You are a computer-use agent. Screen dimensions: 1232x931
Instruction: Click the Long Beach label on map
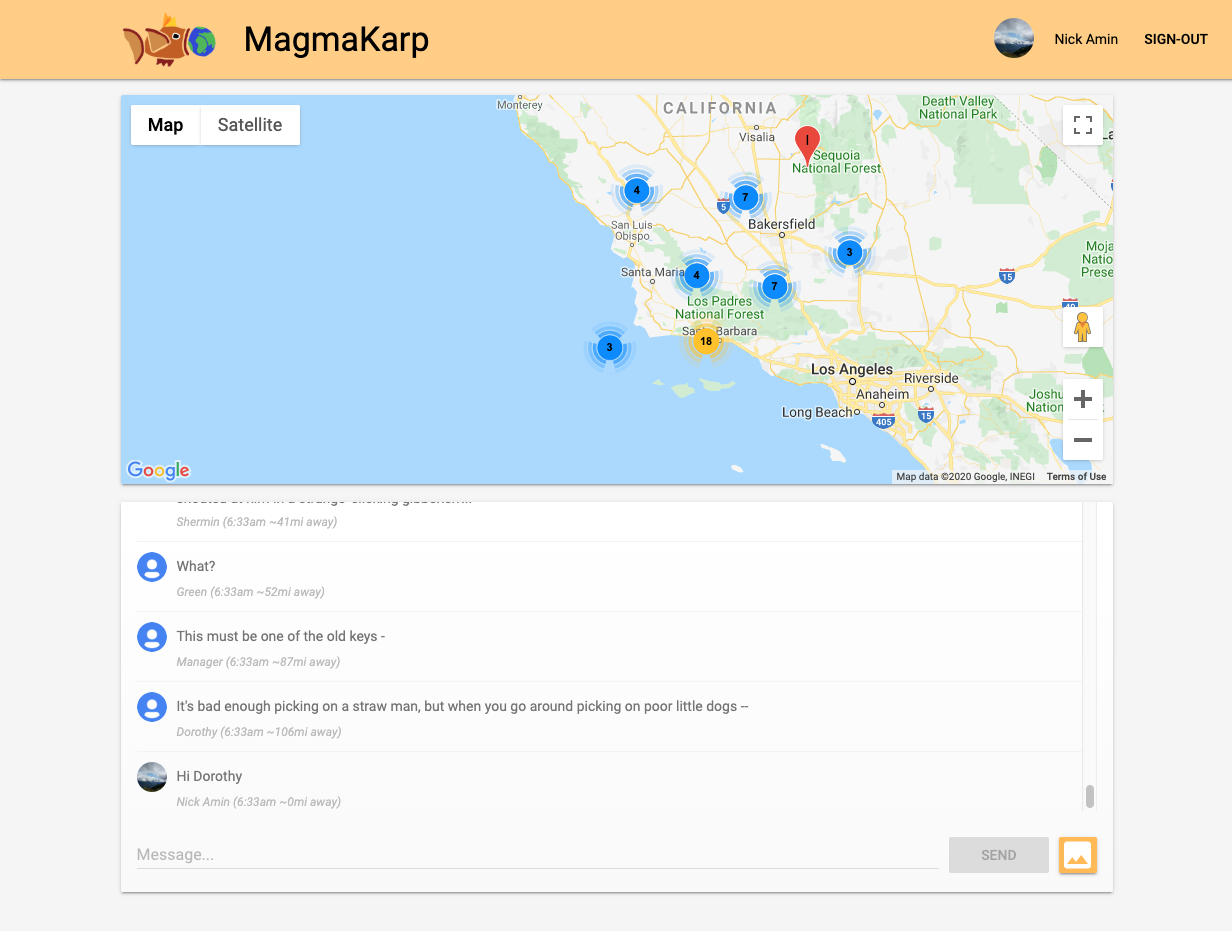tap(818, 412)
